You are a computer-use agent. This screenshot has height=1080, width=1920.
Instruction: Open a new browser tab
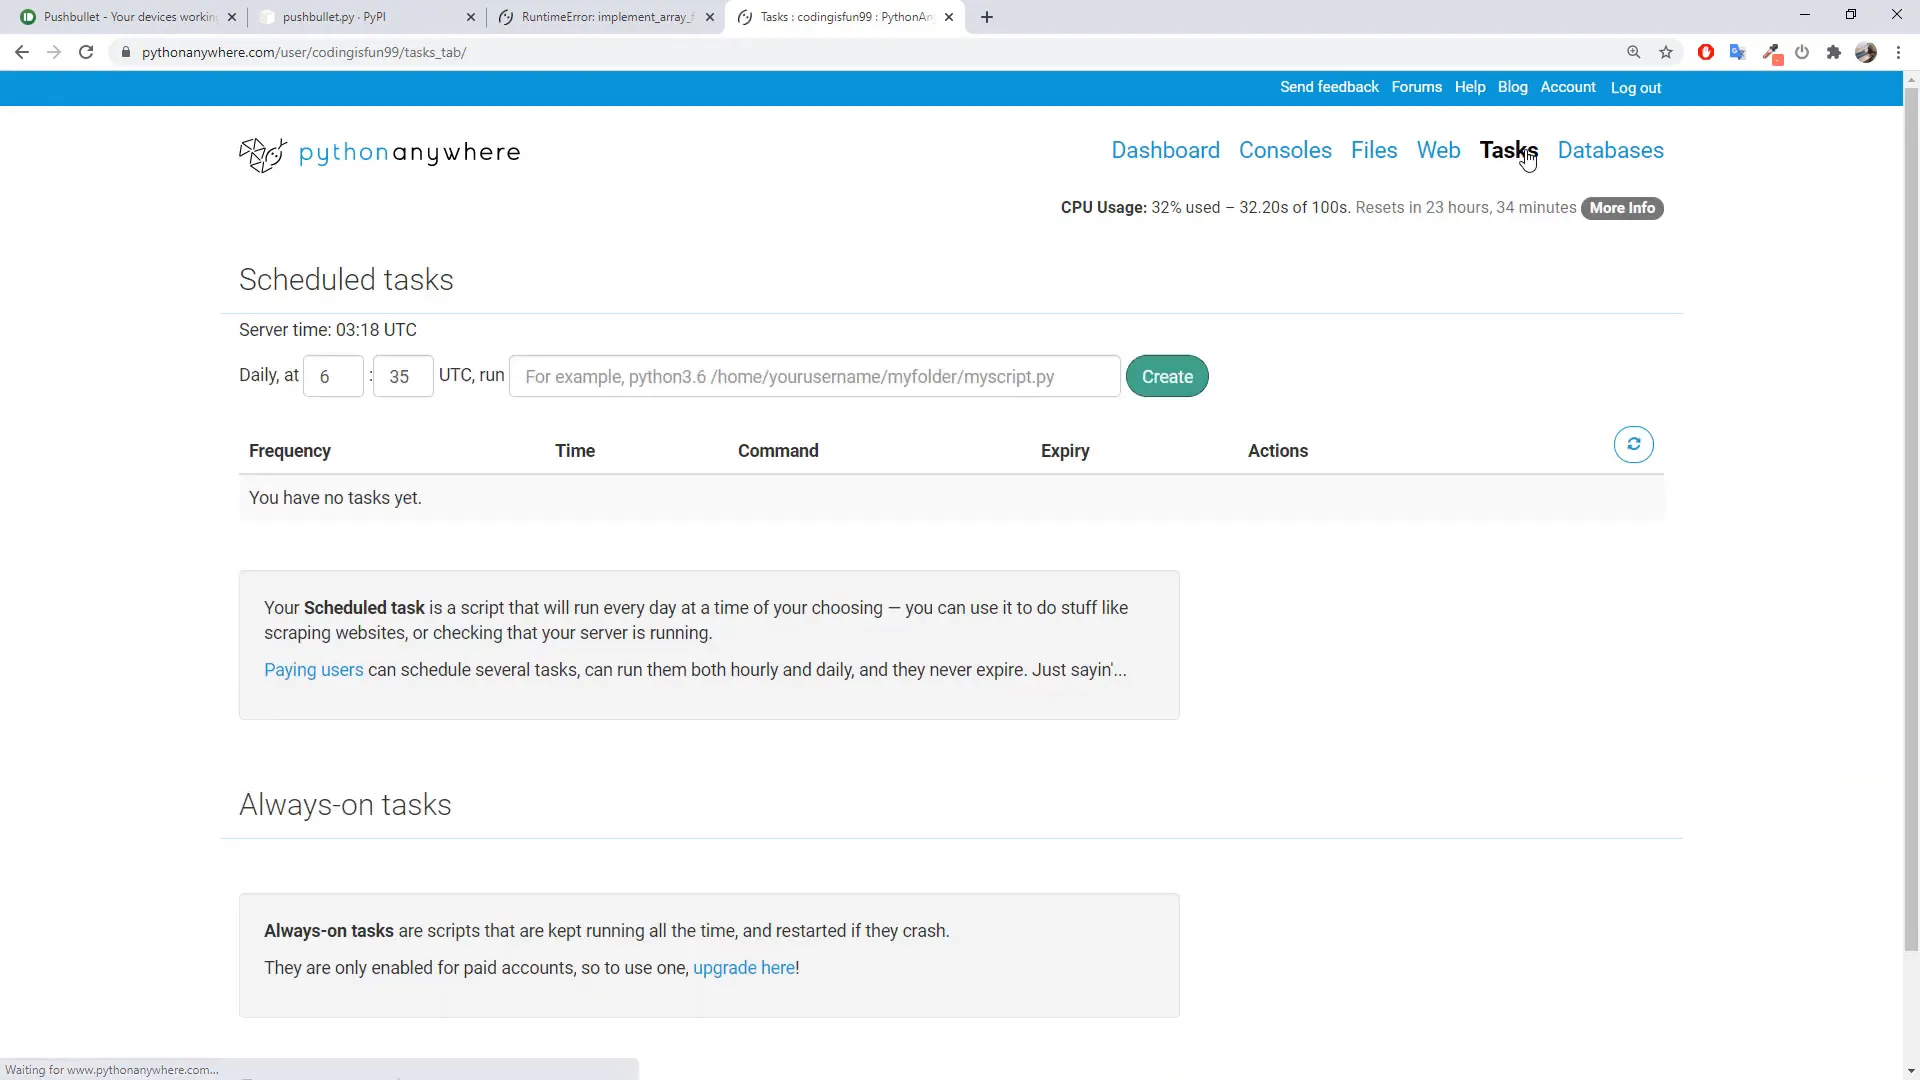(987, 17)
